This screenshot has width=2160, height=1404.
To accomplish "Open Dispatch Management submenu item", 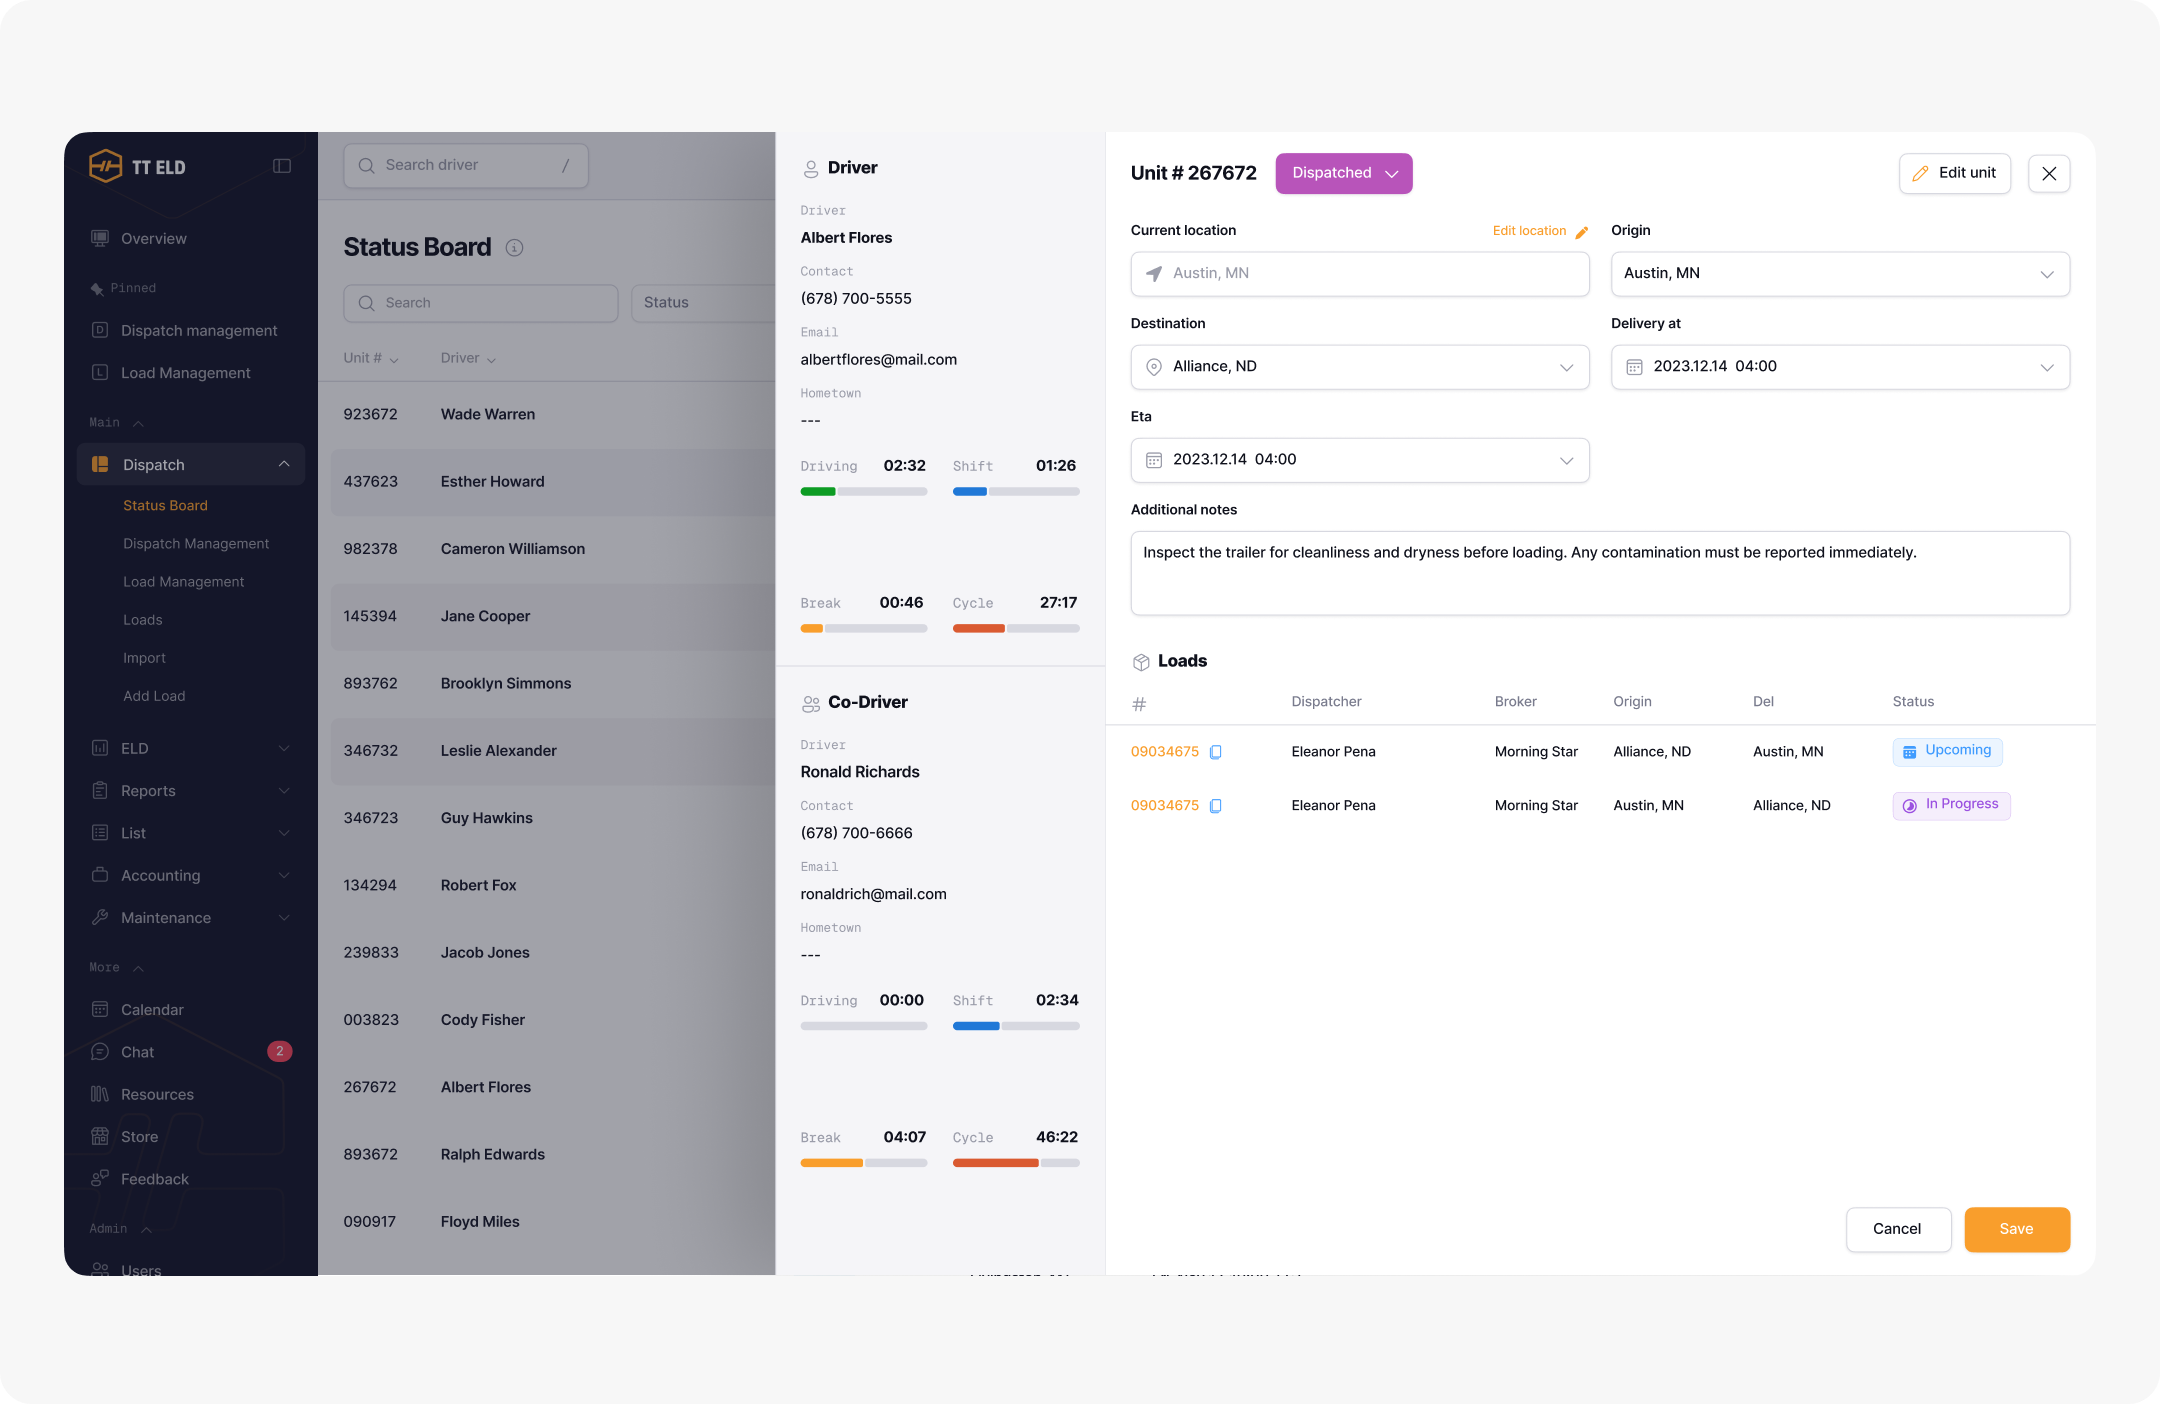I will (196, 544).
